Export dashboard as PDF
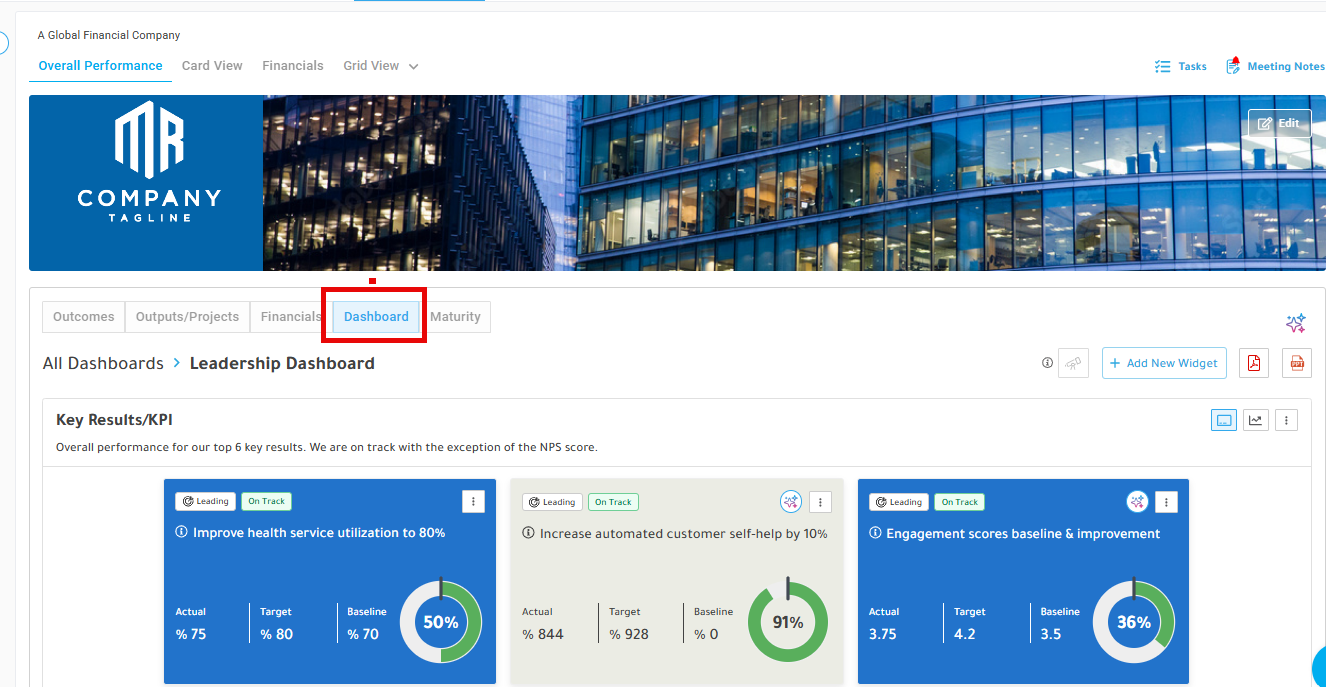1326x687 pixels. (1254, 363)
